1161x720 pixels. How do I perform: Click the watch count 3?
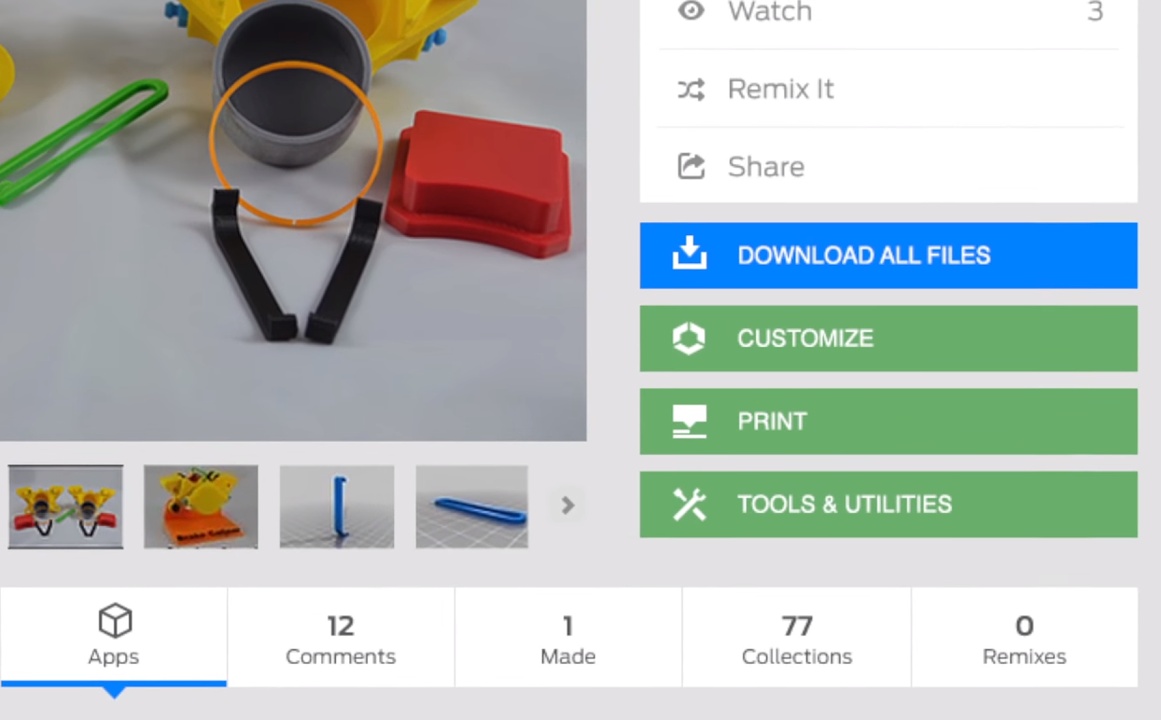(1095, 11)
